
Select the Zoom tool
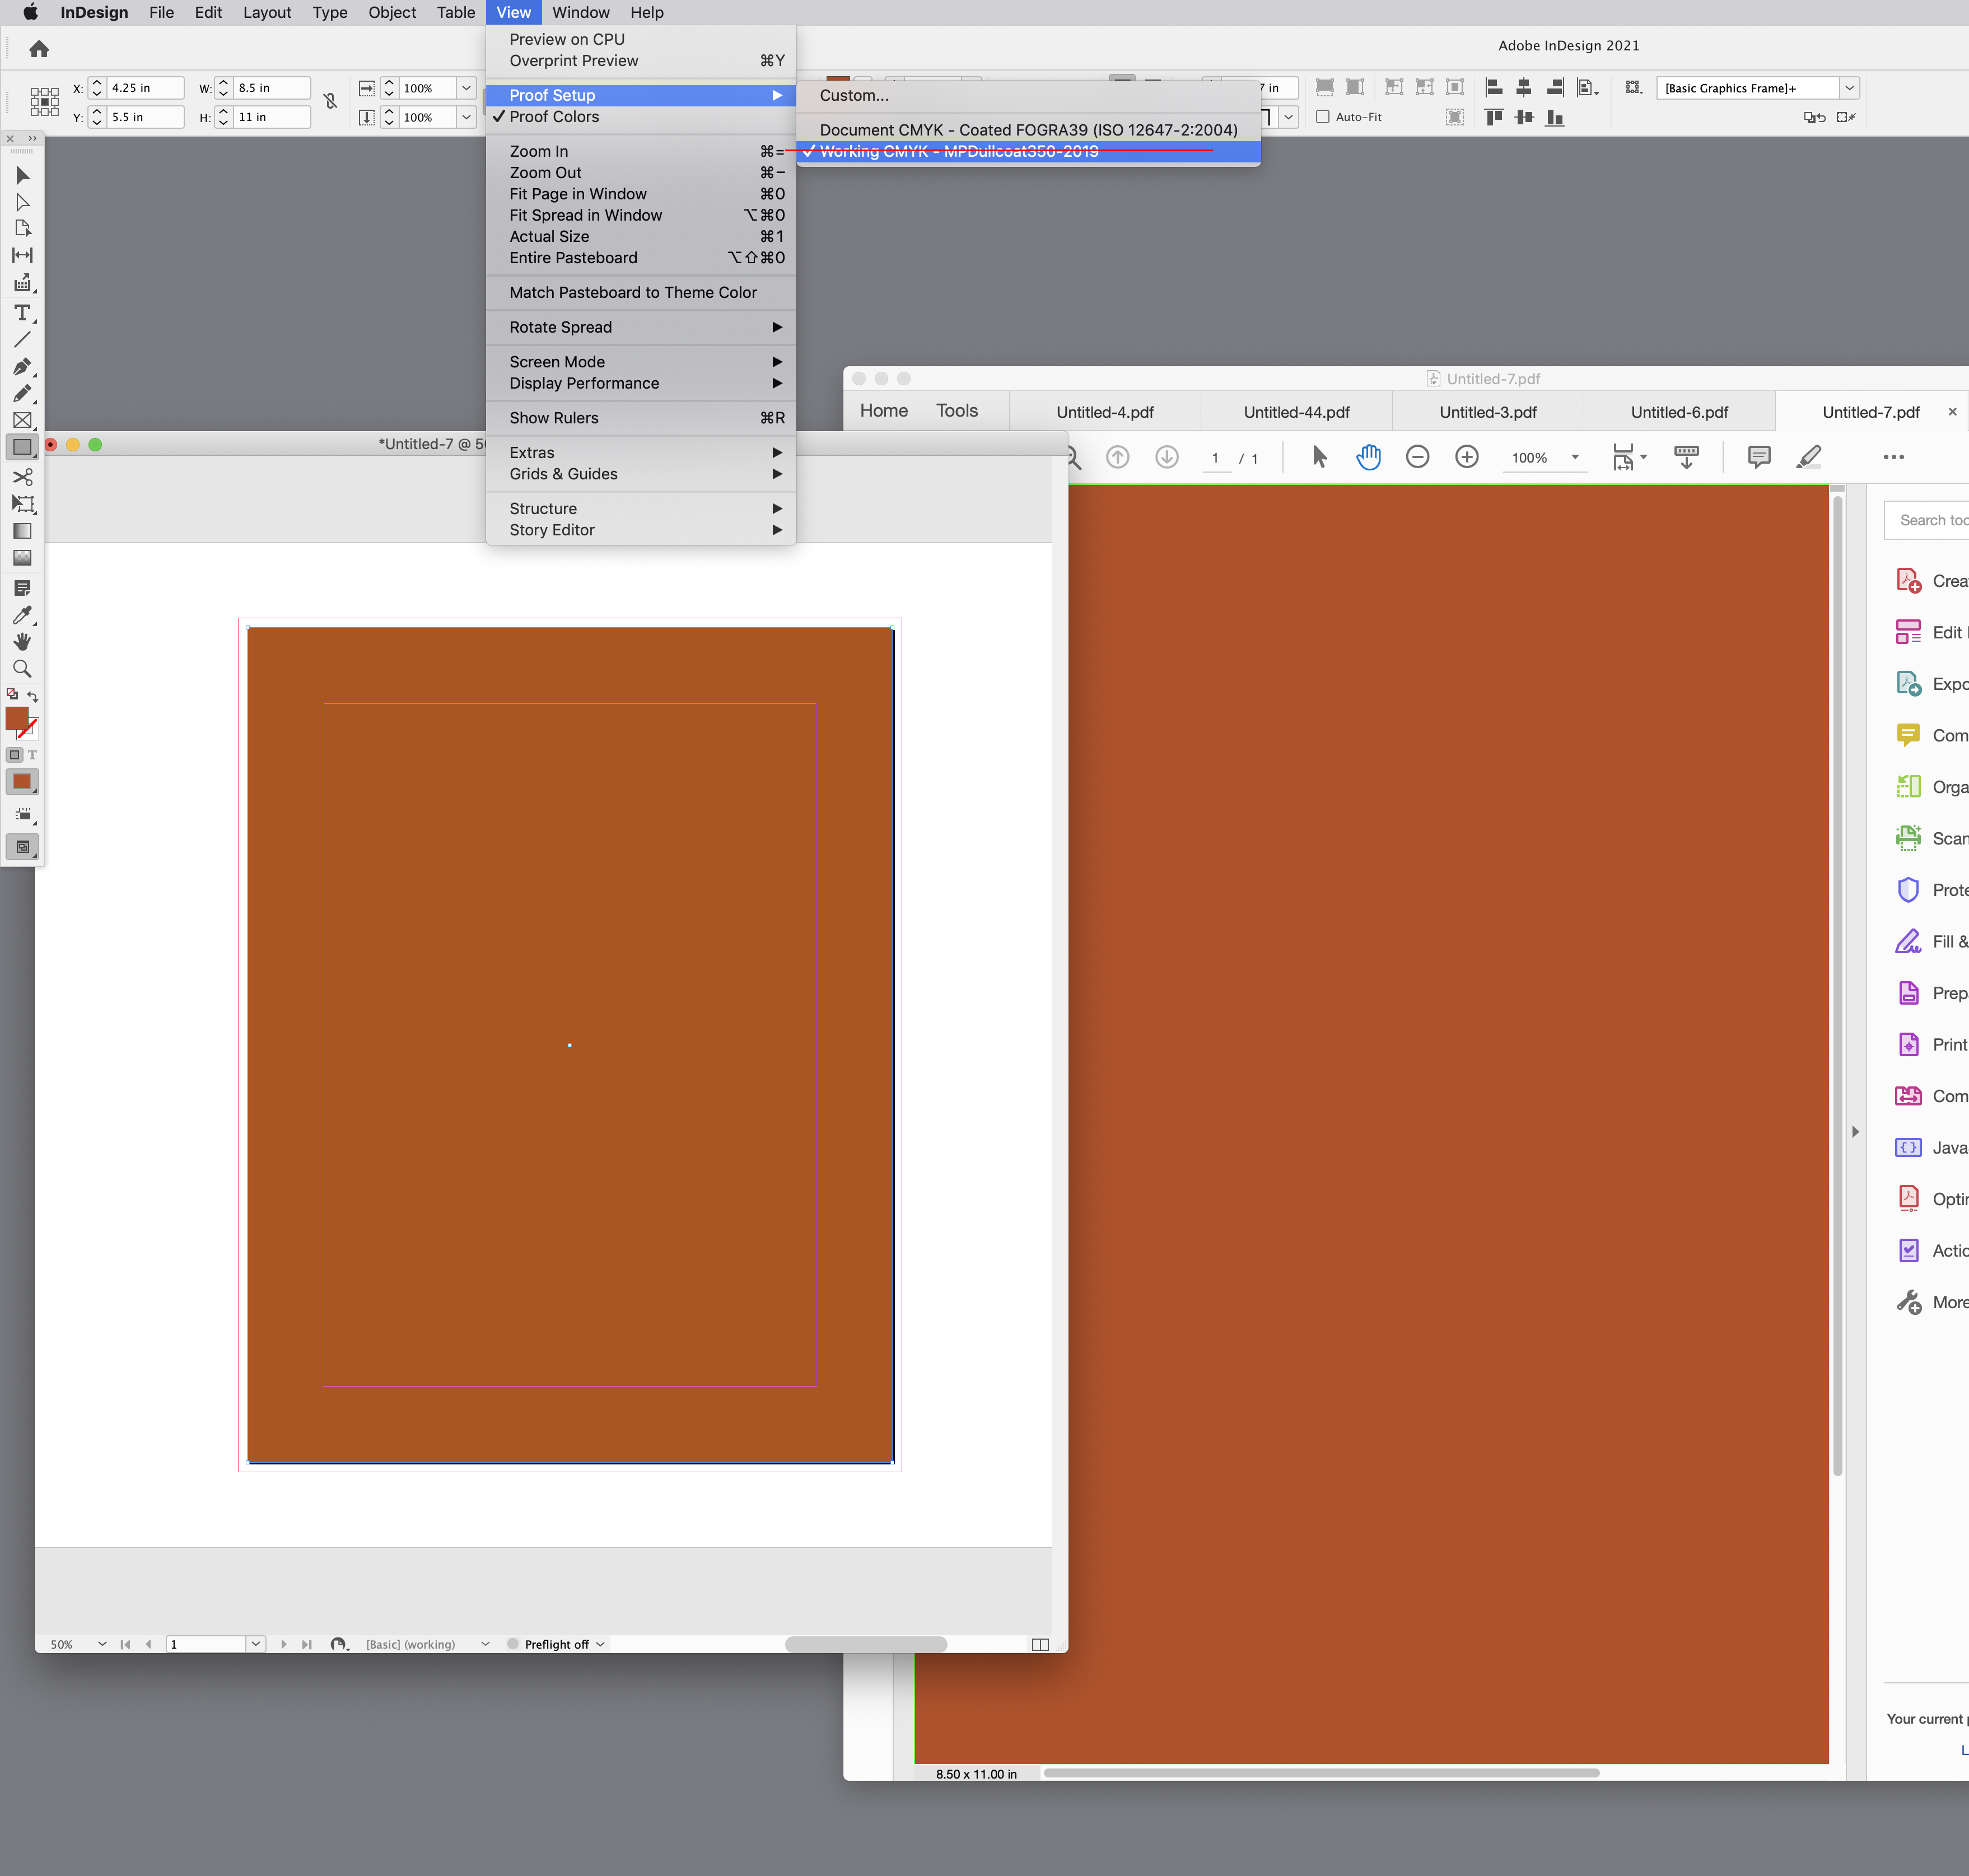pyautogui.click(x=22, y=668)
